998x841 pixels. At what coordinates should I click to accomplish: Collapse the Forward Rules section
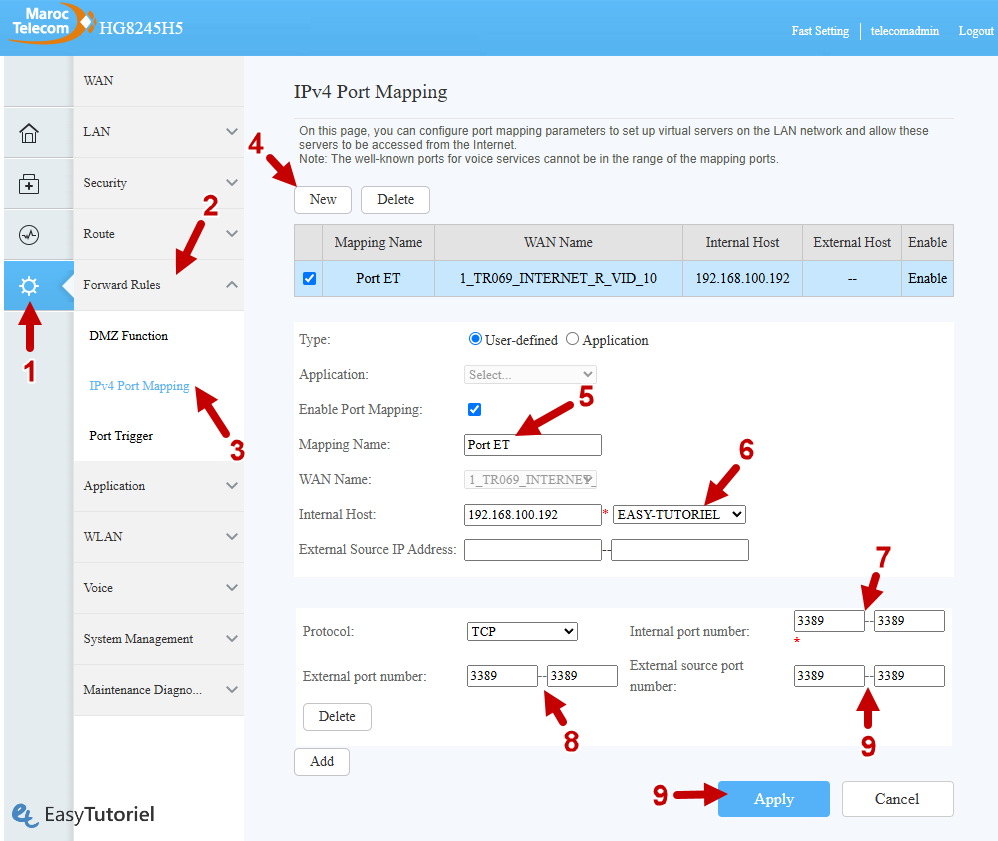(158, 285)
